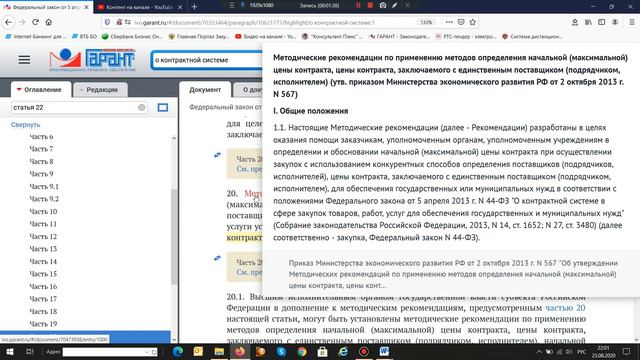
Task: Open Часть 9.2 in contents
Action: click(x=44, y=199)
